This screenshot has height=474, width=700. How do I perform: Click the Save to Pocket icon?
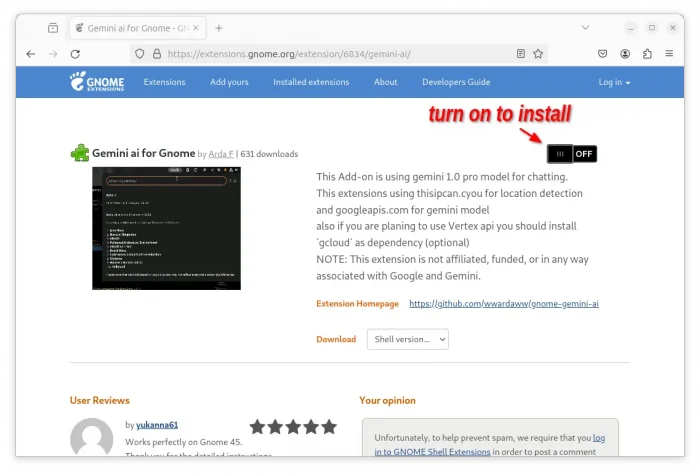[x=603, y=54]
